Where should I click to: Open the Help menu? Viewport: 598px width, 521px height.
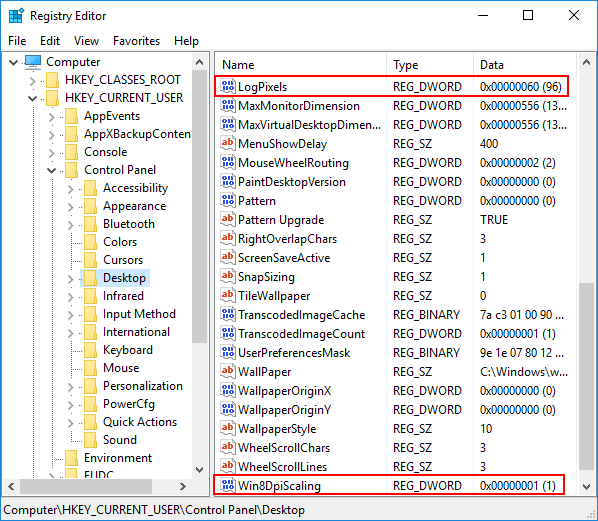[x=186, y=41]
